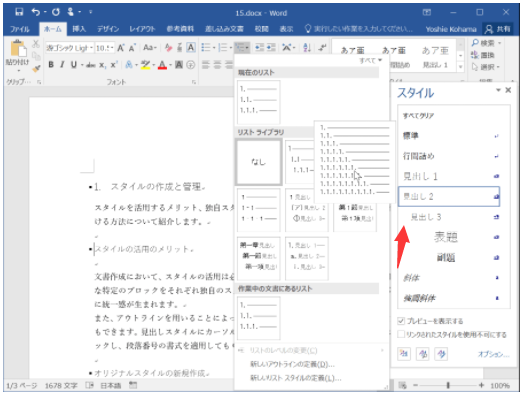Click the Cut scissors icon
This screenshot has width=526, height=395.
point(36,44)
